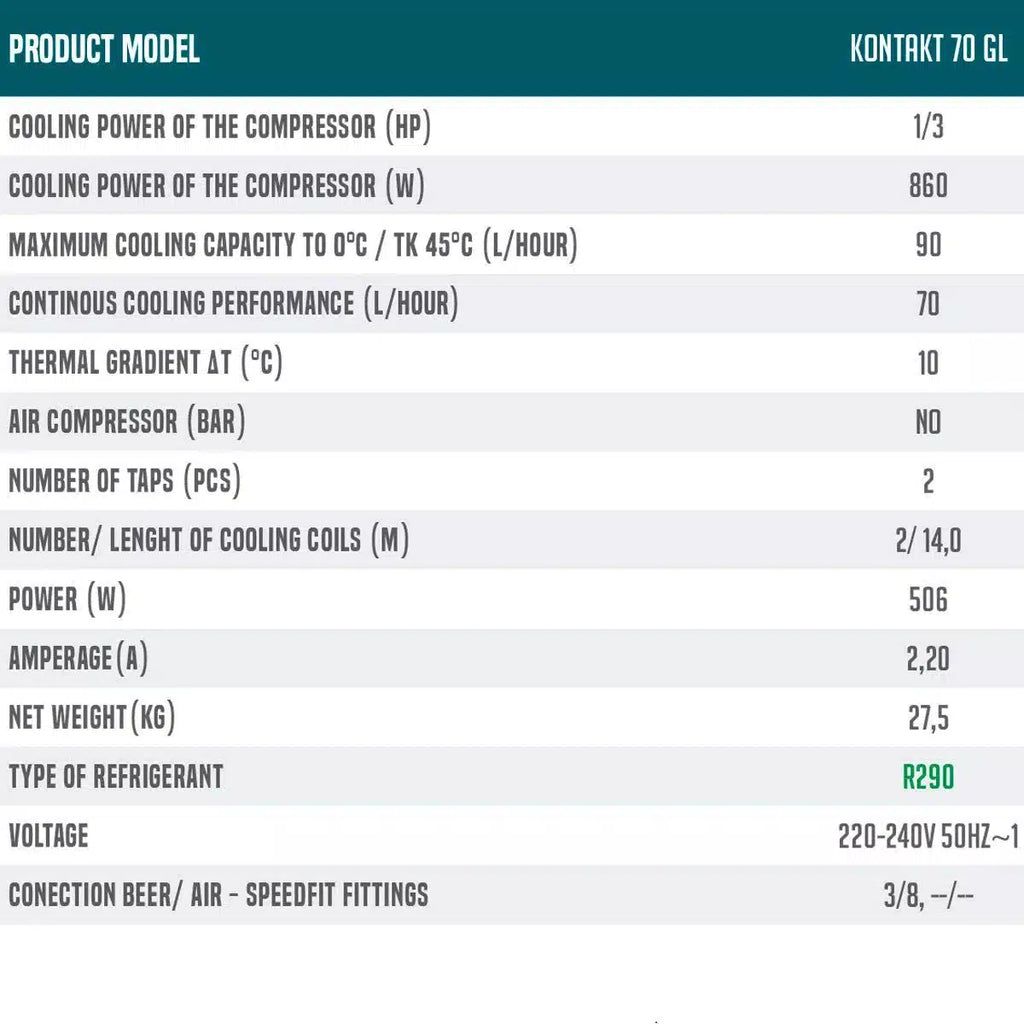Click the continuous cooling performance label

click(x=233, y=304)
